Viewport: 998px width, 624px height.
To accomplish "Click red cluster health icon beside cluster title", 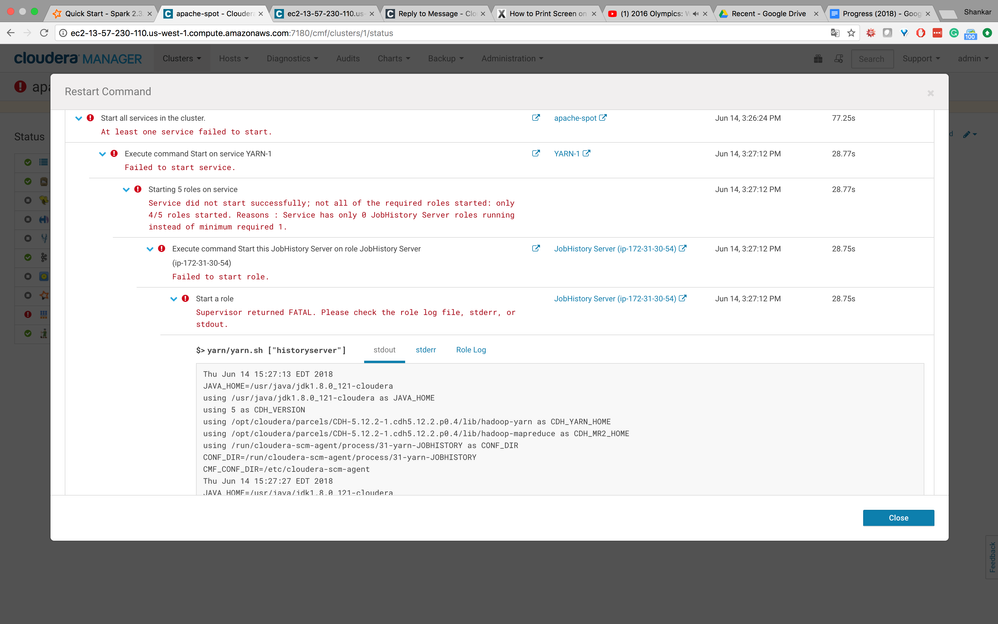I will tap(20, 87).
